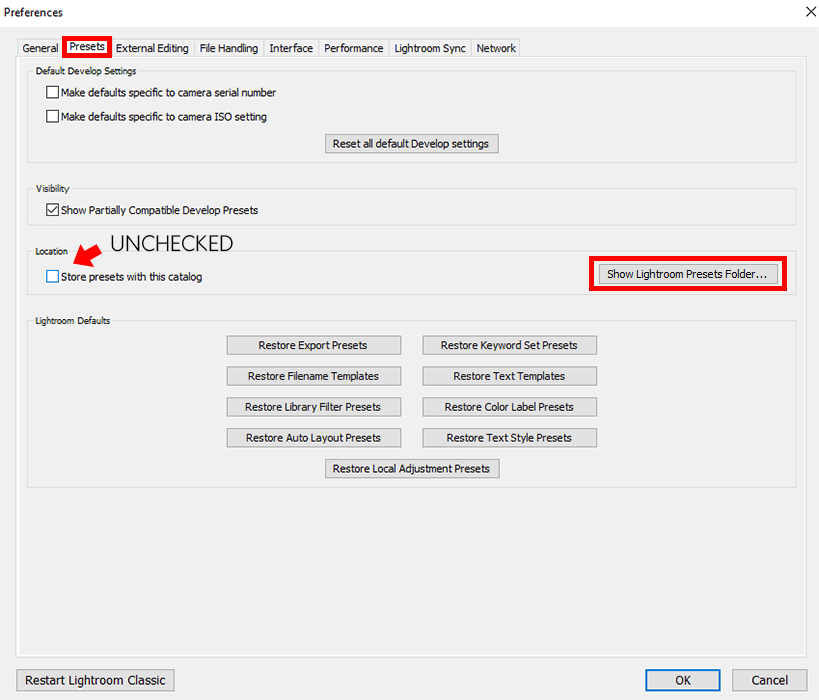Screen dimensions: 819x700
Task: Switch to Lightroom Sync tab
Action: [430, 48]
